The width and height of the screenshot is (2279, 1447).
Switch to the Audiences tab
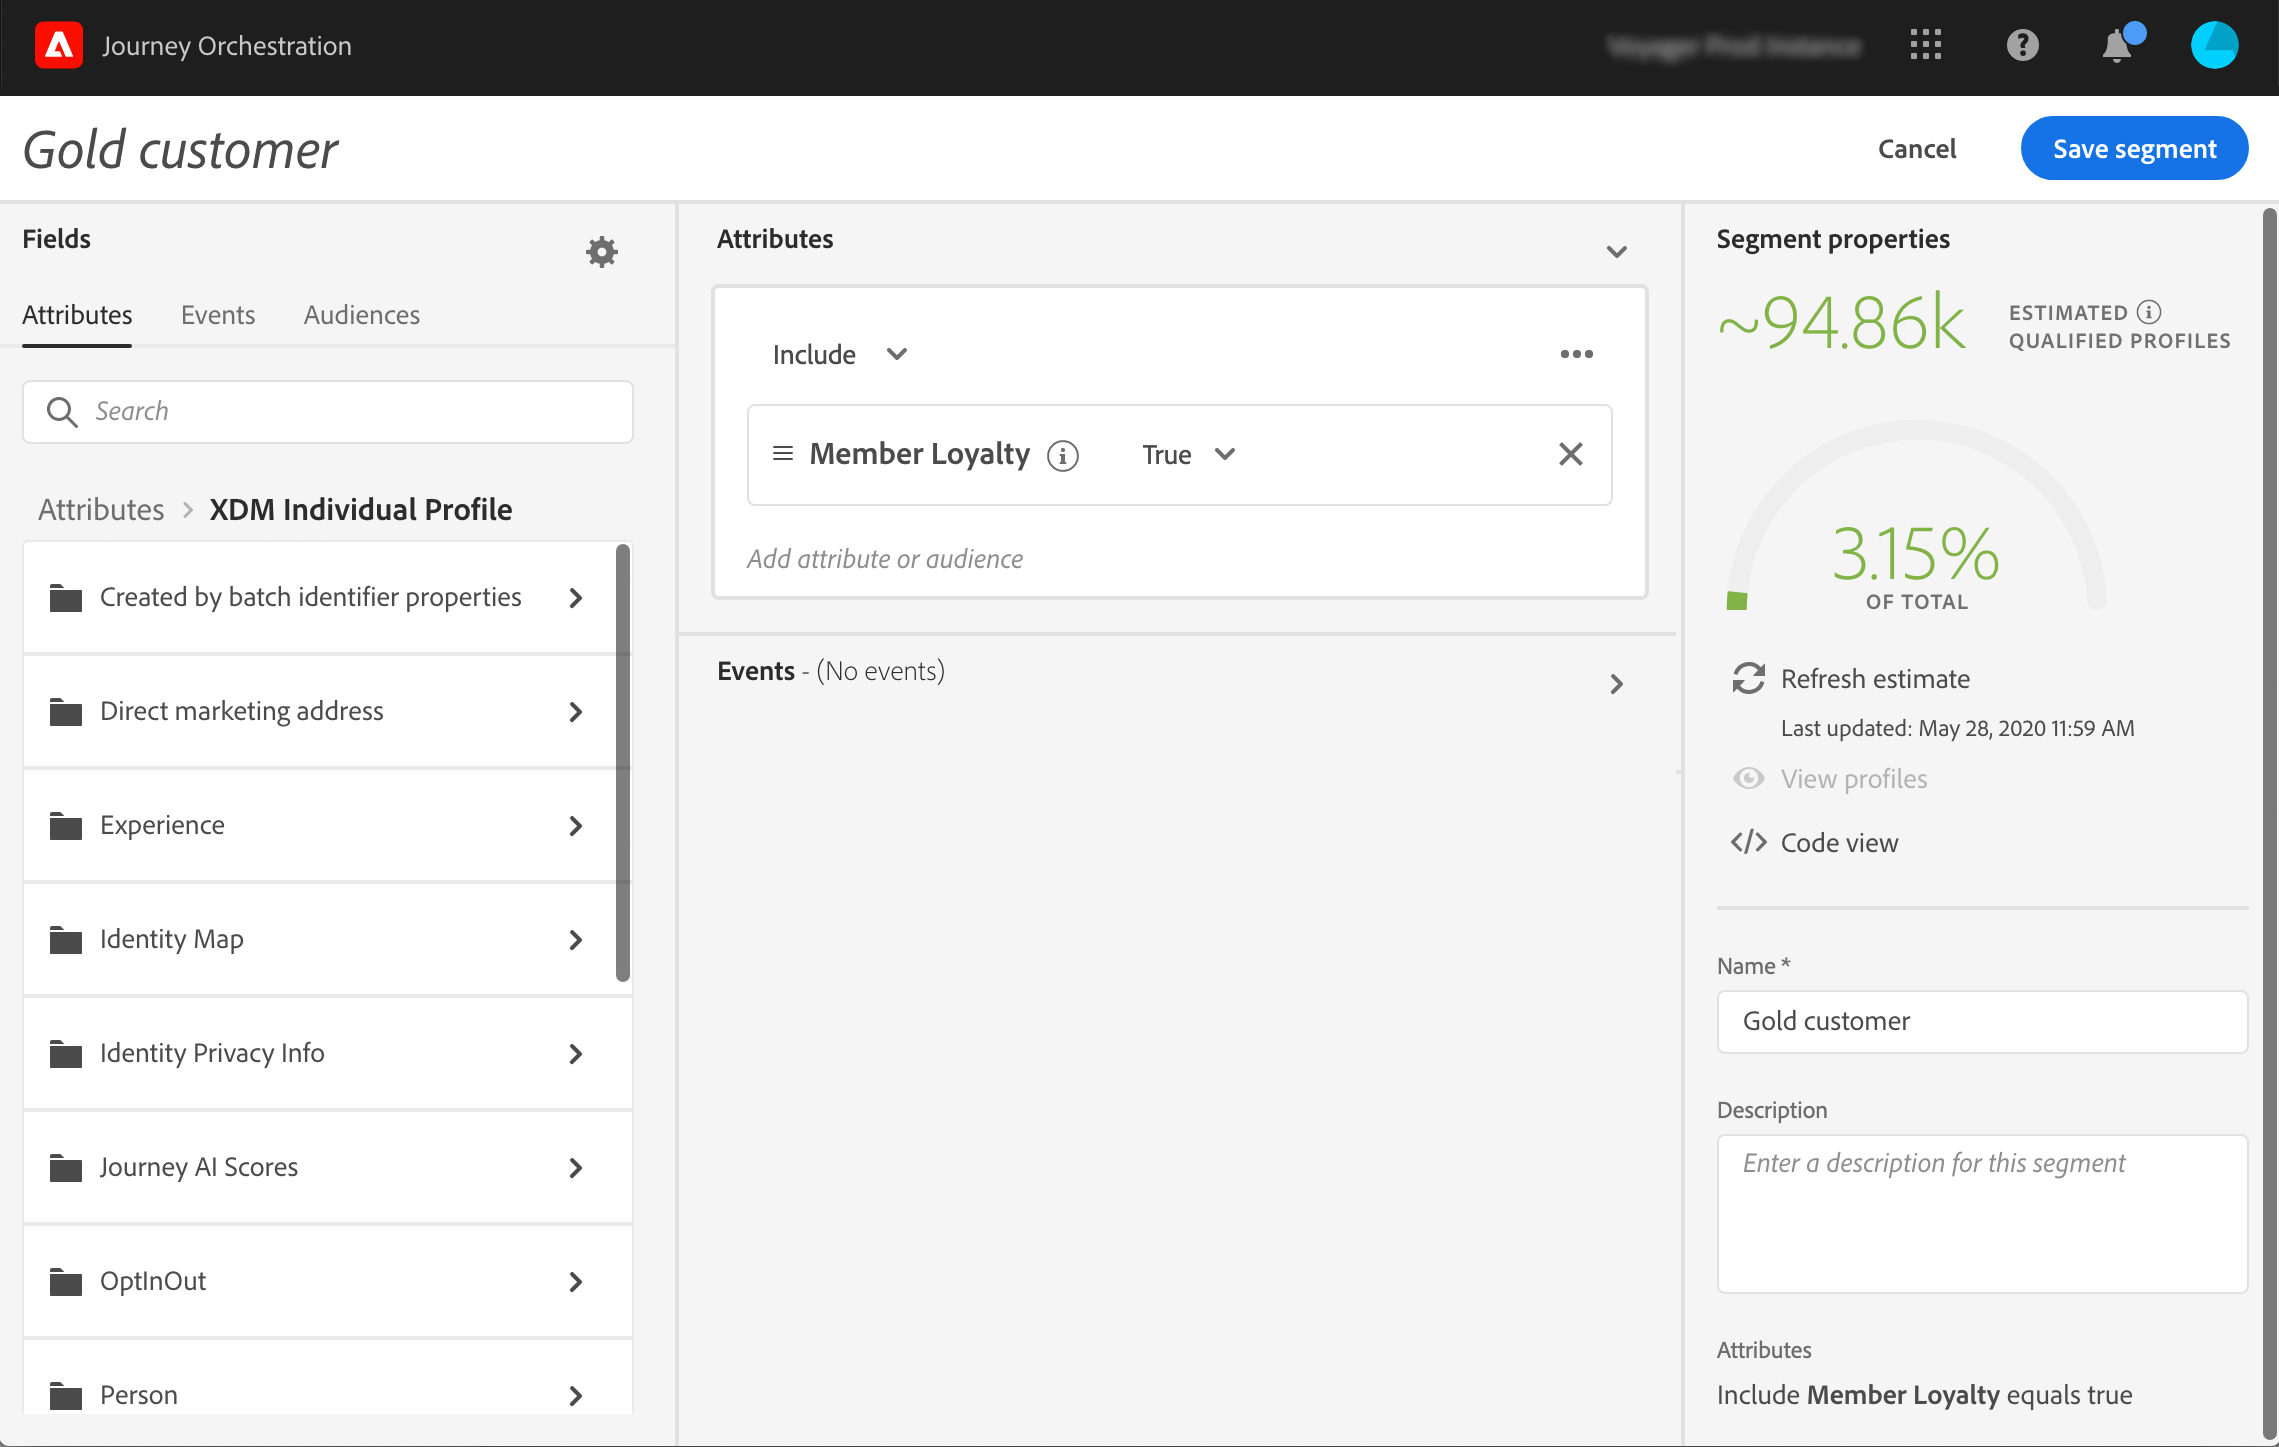(361, 314)
